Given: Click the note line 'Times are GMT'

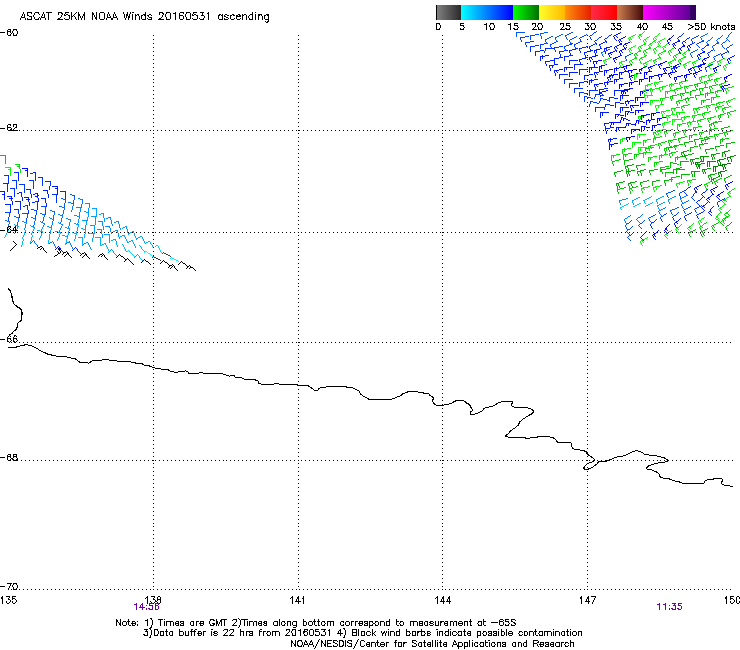Looking at the screenshot, I should coord(192,623).
